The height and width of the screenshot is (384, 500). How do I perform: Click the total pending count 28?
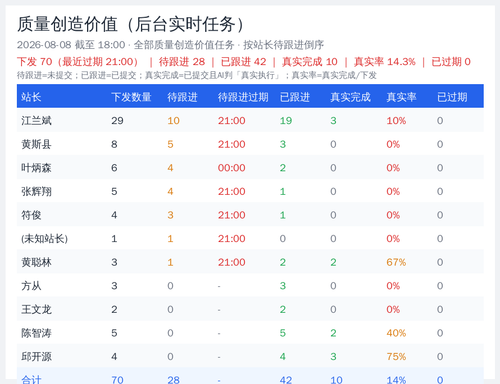click(173, 380)
